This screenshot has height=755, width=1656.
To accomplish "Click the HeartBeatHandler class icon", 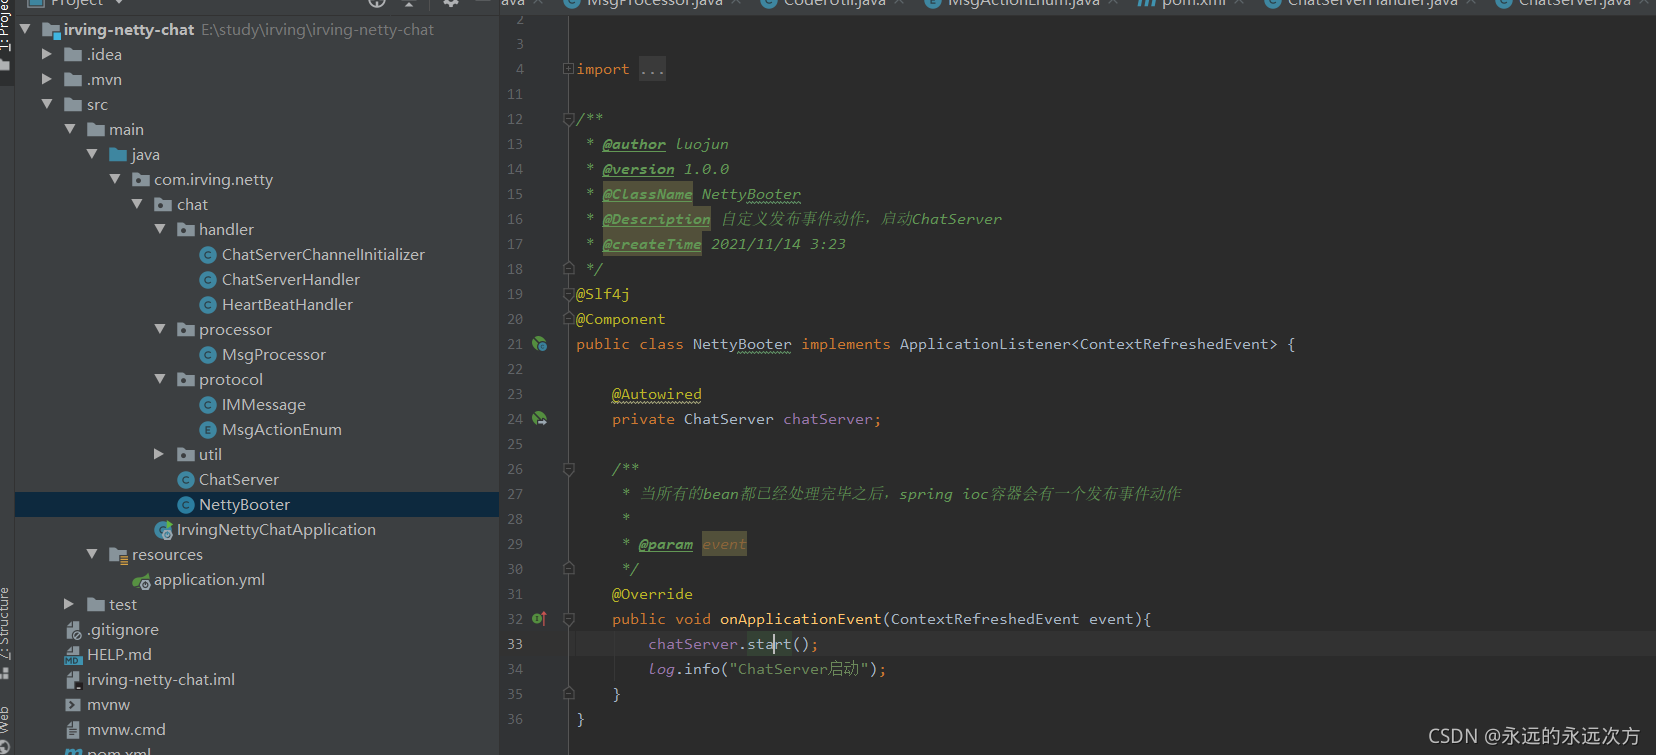I will coord(208,305).
